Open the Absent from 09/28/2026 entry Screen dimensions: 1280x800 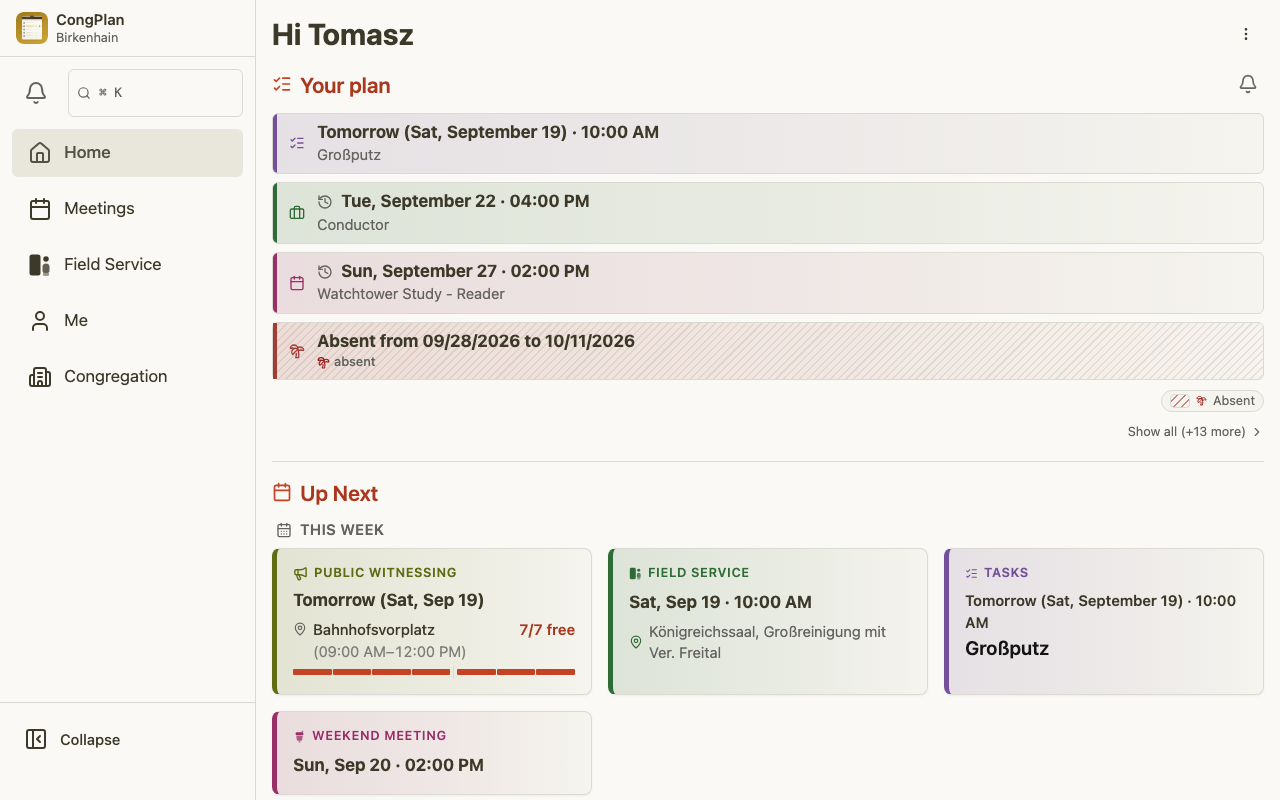tap(768, 351)
